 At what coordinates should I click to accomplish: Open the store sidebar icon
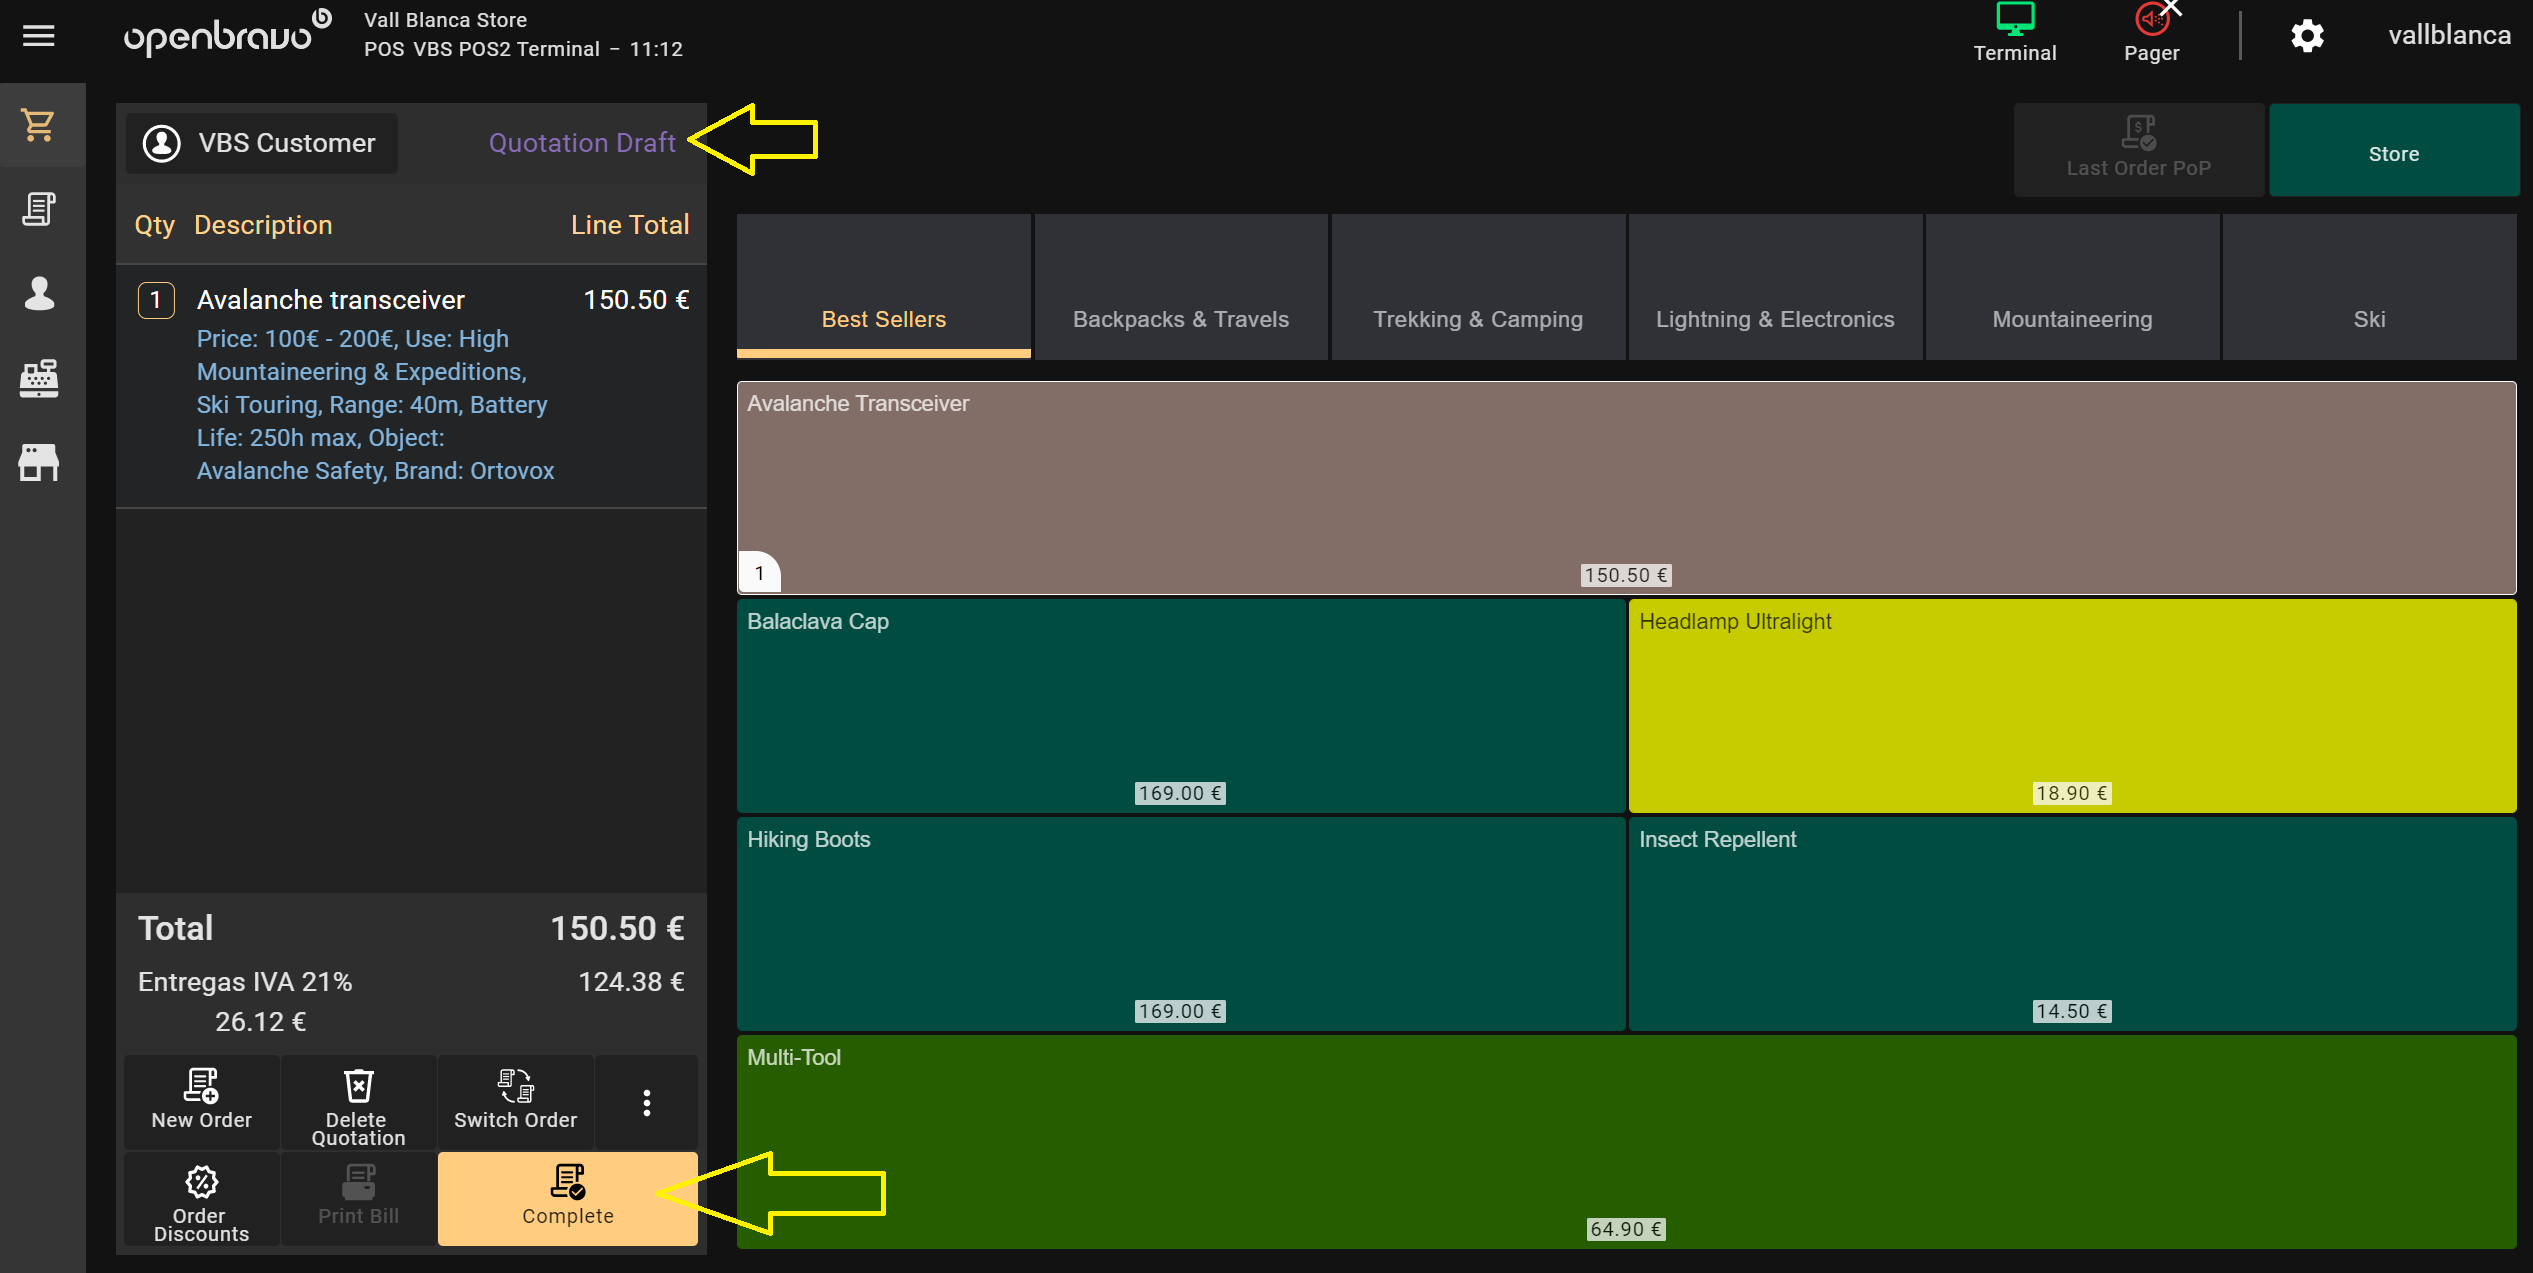[39, 462]
